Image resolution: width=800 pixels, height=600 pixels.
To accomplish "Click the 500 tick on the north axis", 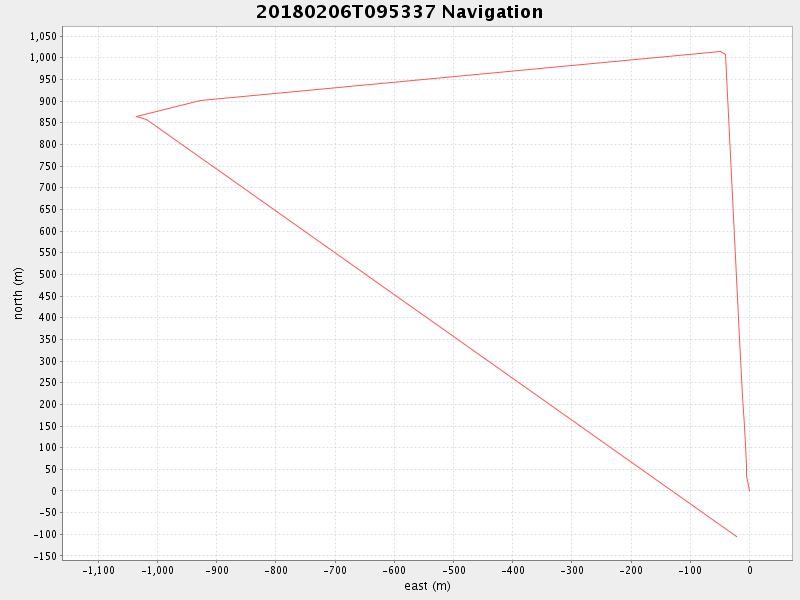I will coord(48,274).
